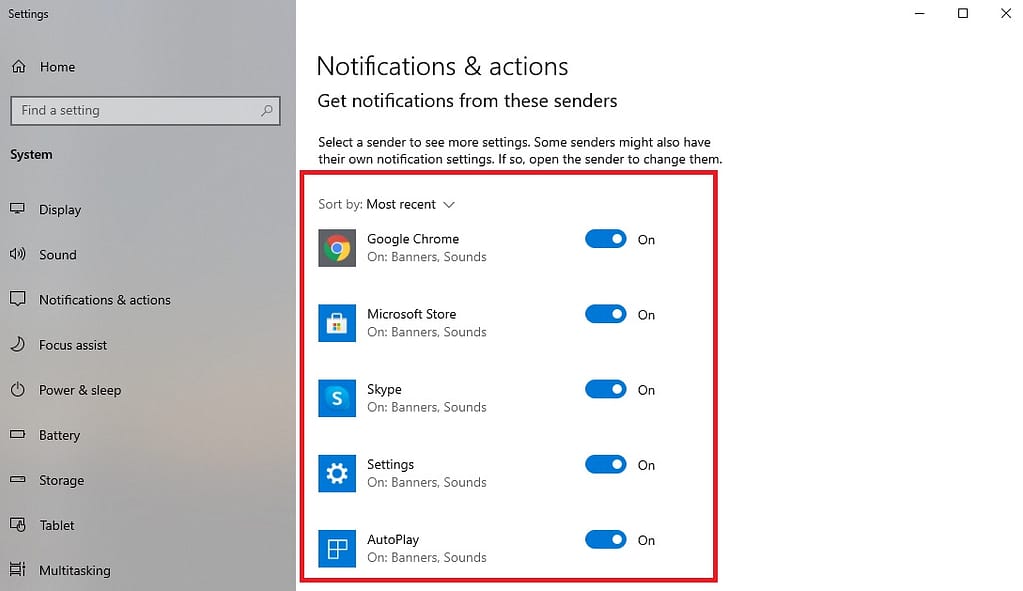This screenshot has height=591, width=1023.
Task: Click the AutoPlay app icon
Action: [336, 548]
